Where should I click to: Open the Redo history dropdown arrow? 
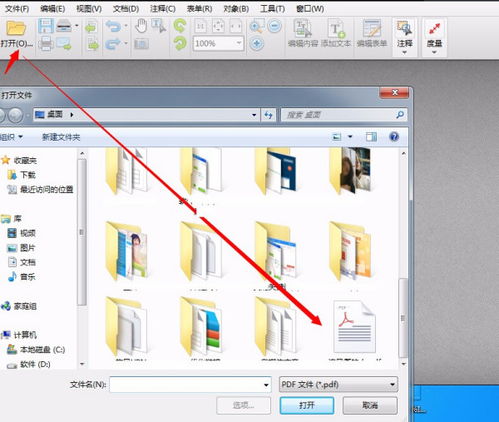pyautogui.click(x=126, y=43)
